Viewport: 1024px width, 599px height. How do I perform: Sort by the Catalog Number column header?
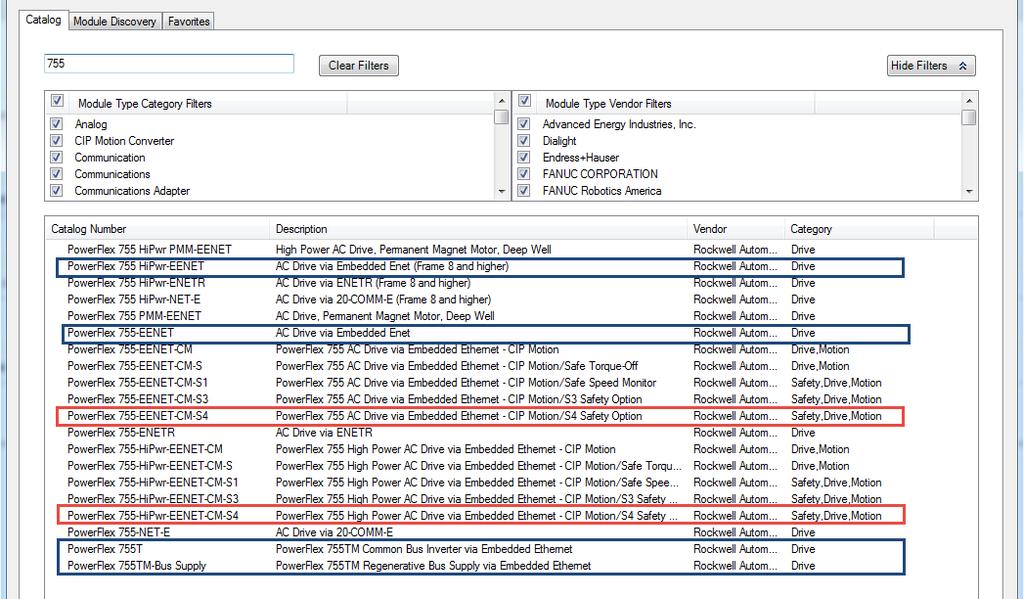pos(157,229)
